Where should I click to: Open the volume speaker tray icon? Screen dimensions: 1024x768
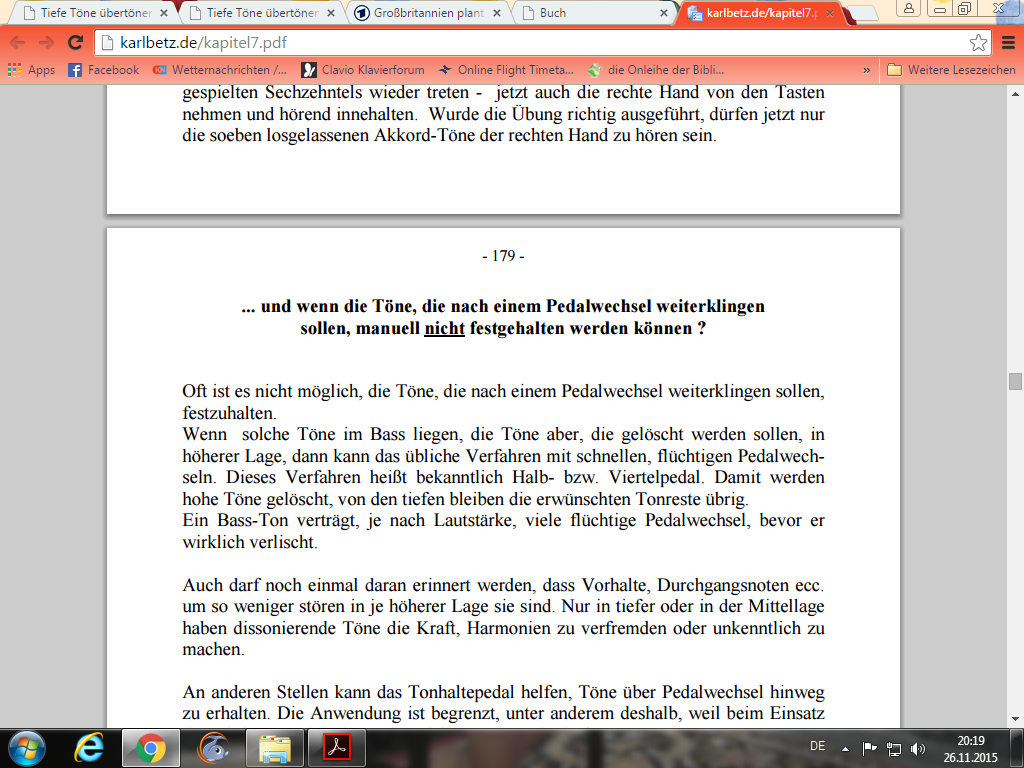[918, 748]
